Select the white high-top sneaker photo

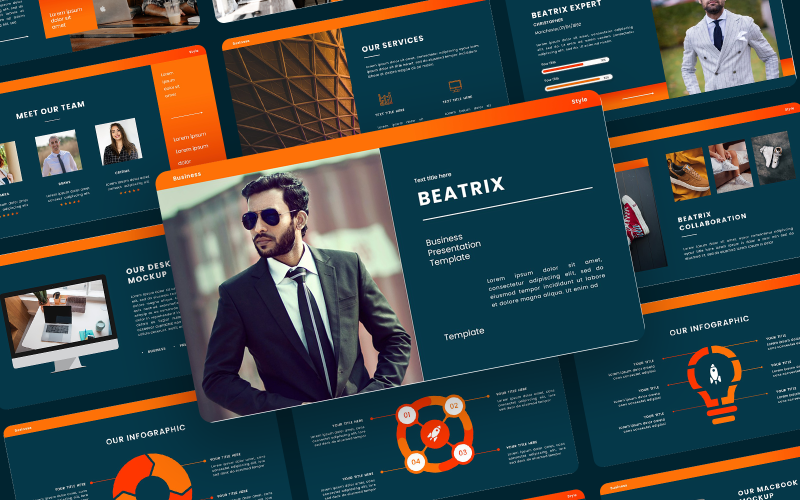[773, 157]
